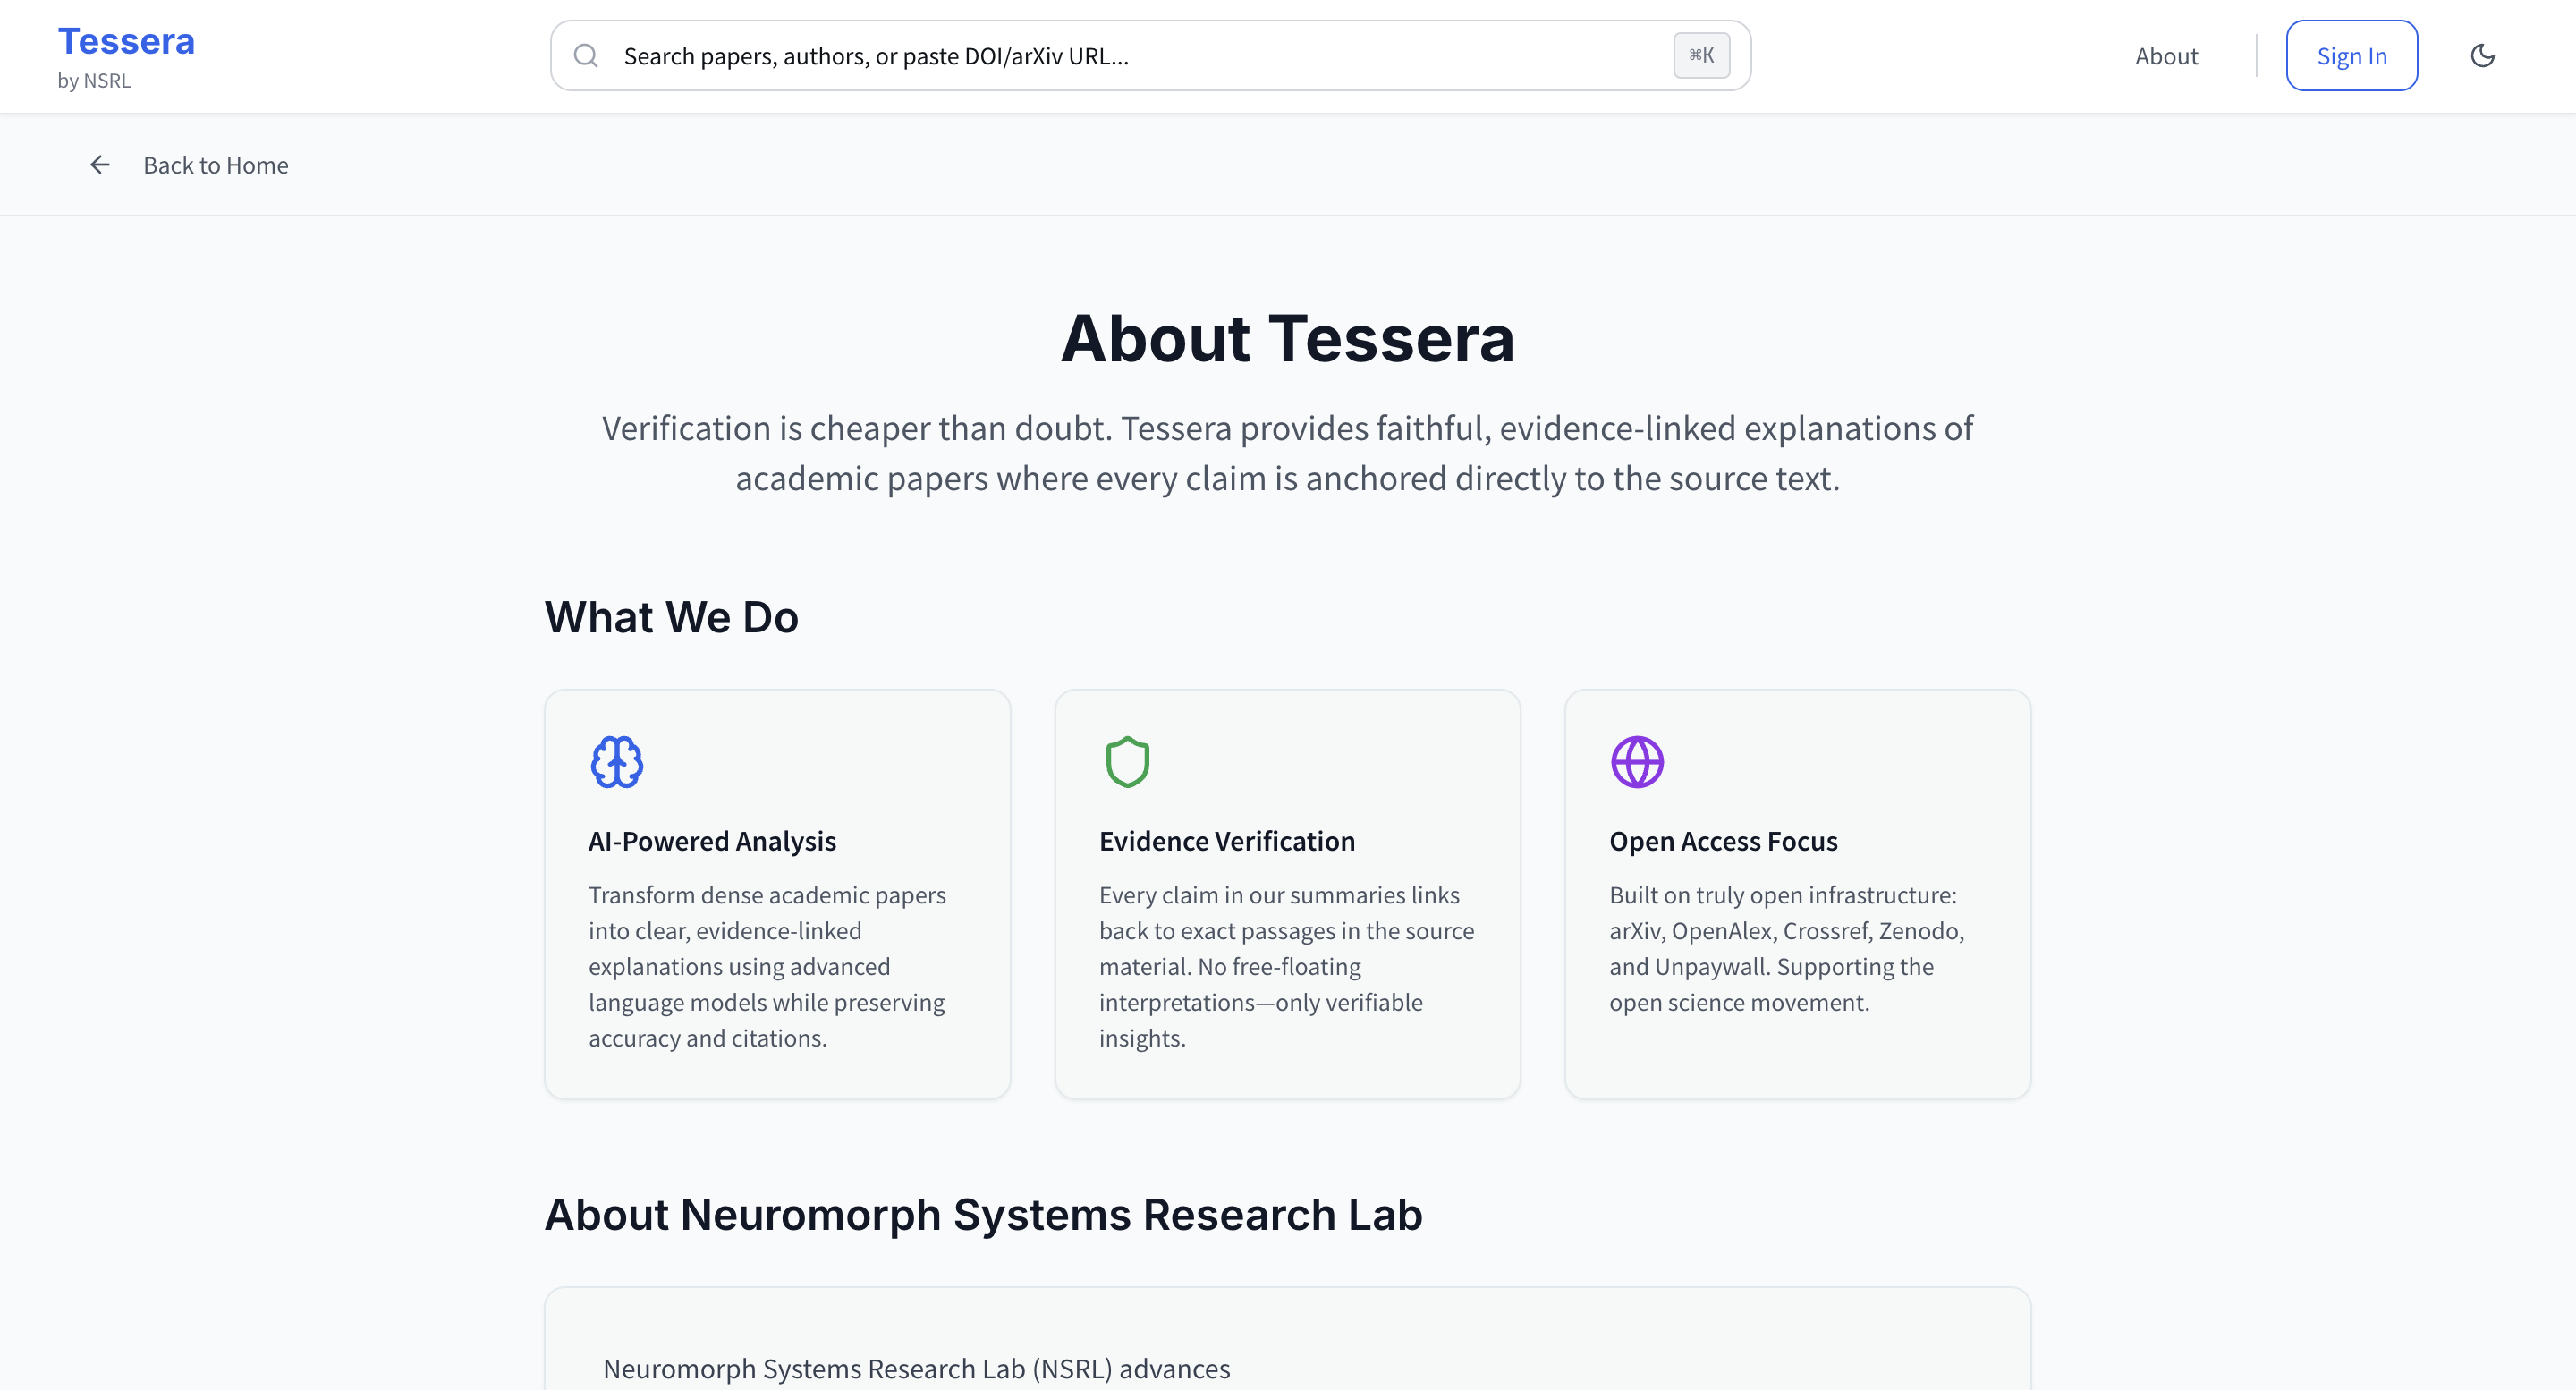2576x1390 pixels.
Task: Click the globe icon on Open Access Focus card
Action: (1637, 762)
